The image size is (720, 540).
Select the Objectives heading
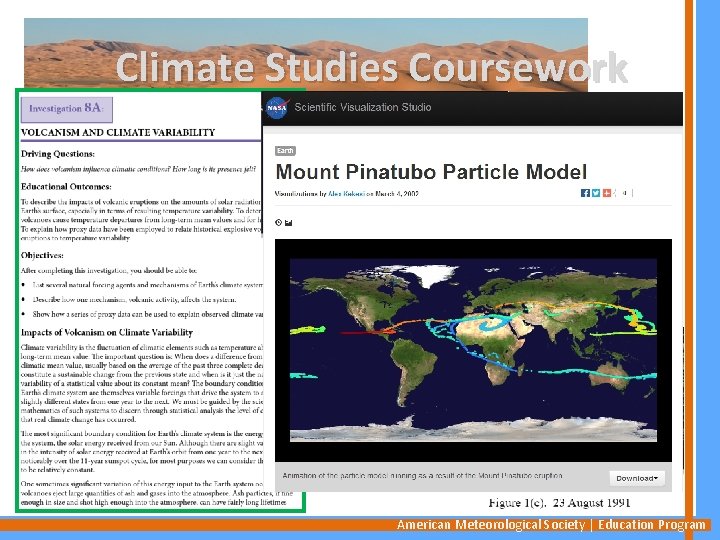pos(42,255)
